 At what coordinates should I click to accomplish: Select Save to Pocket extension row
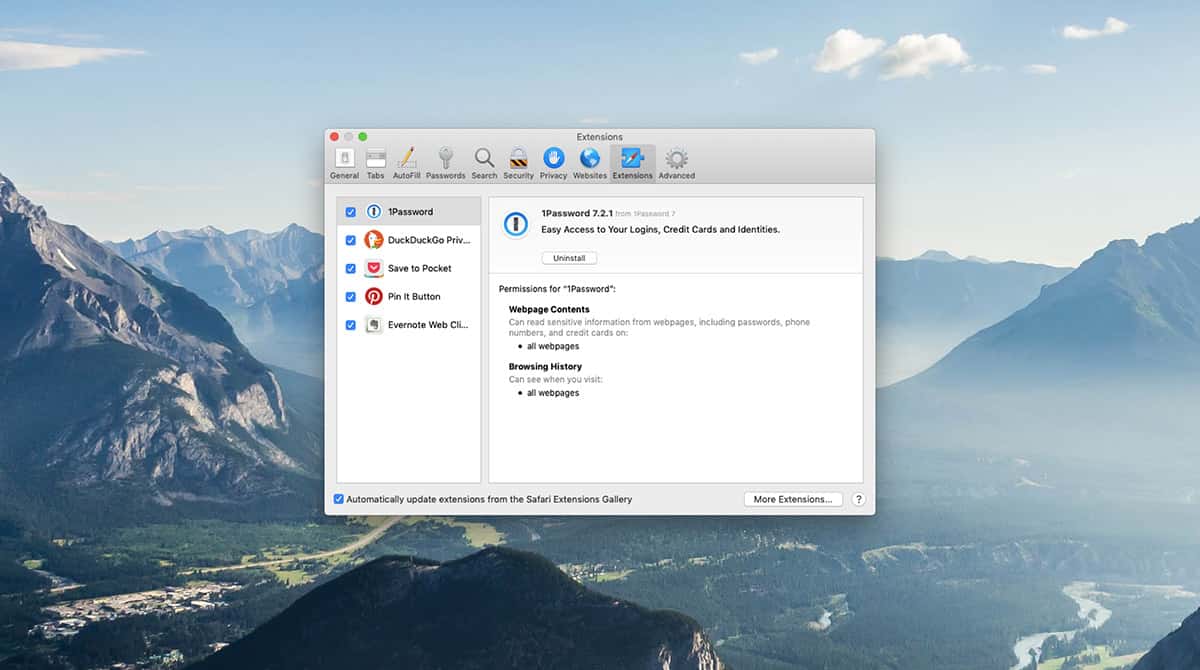pos(408,268)
